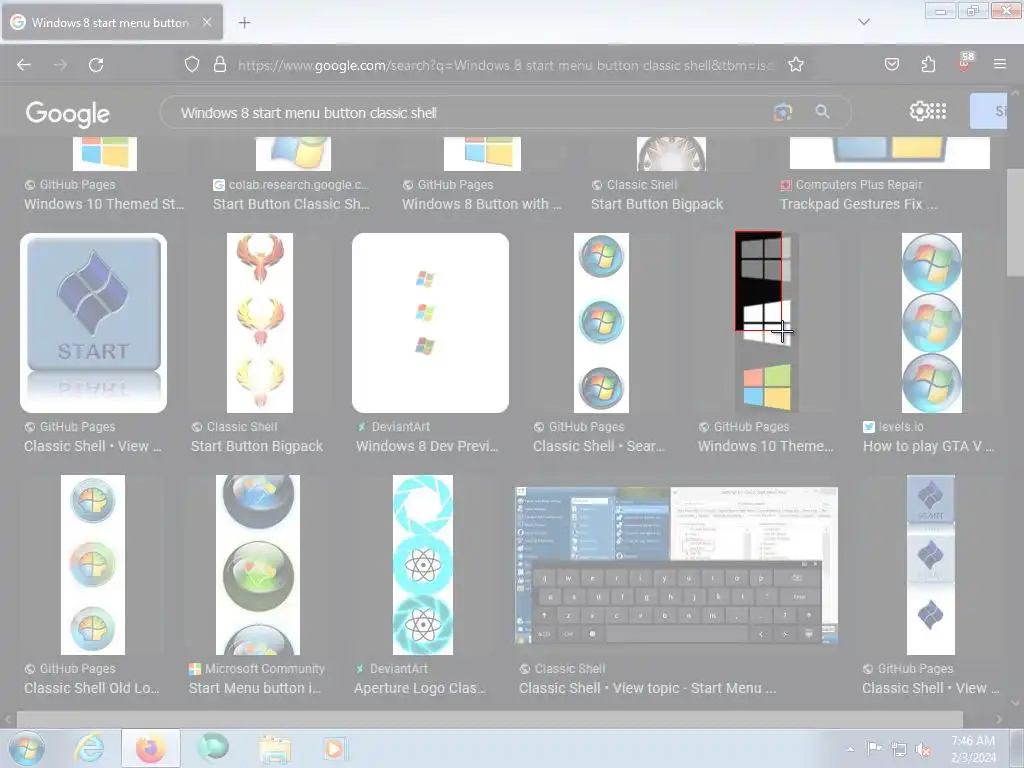
Task: Click the browser address bar
Action: click(x=505, y=65)
